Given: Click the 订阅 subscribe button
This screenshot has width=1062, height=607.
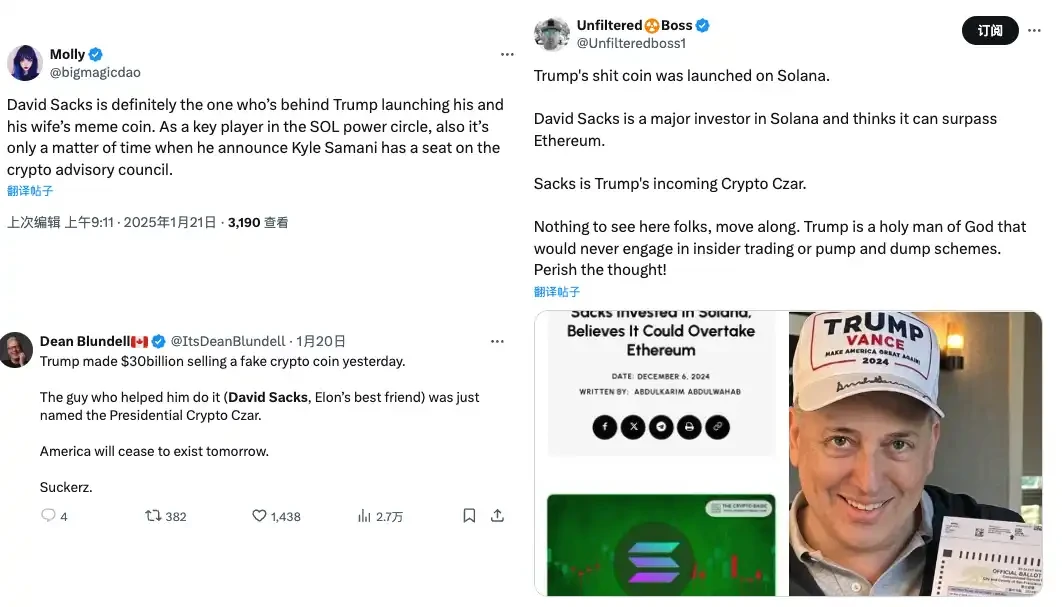Looking at the screenshot, I should 989,31.
